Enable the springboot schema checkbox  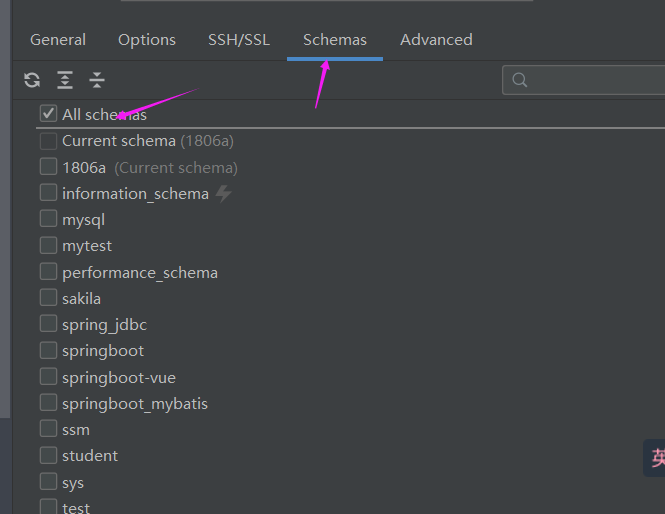point(48,350)
